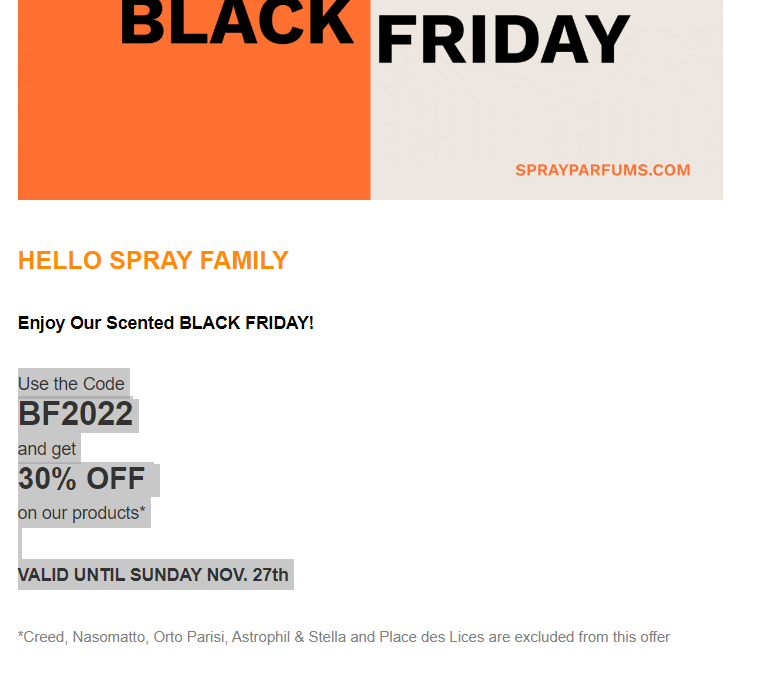This screenshot has width=762, height=681.
Task: Click the BF2022 promo code
Action: click(x=76, y=414)
